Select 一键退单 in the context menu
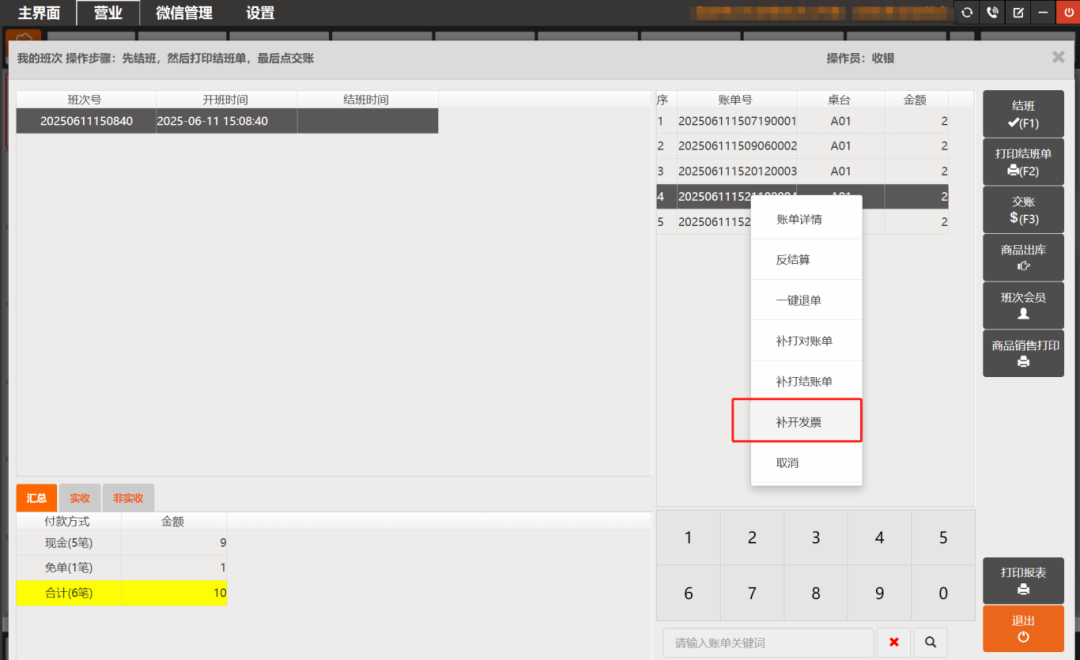The image size is (1080, 660). click(x=798, y=300)
